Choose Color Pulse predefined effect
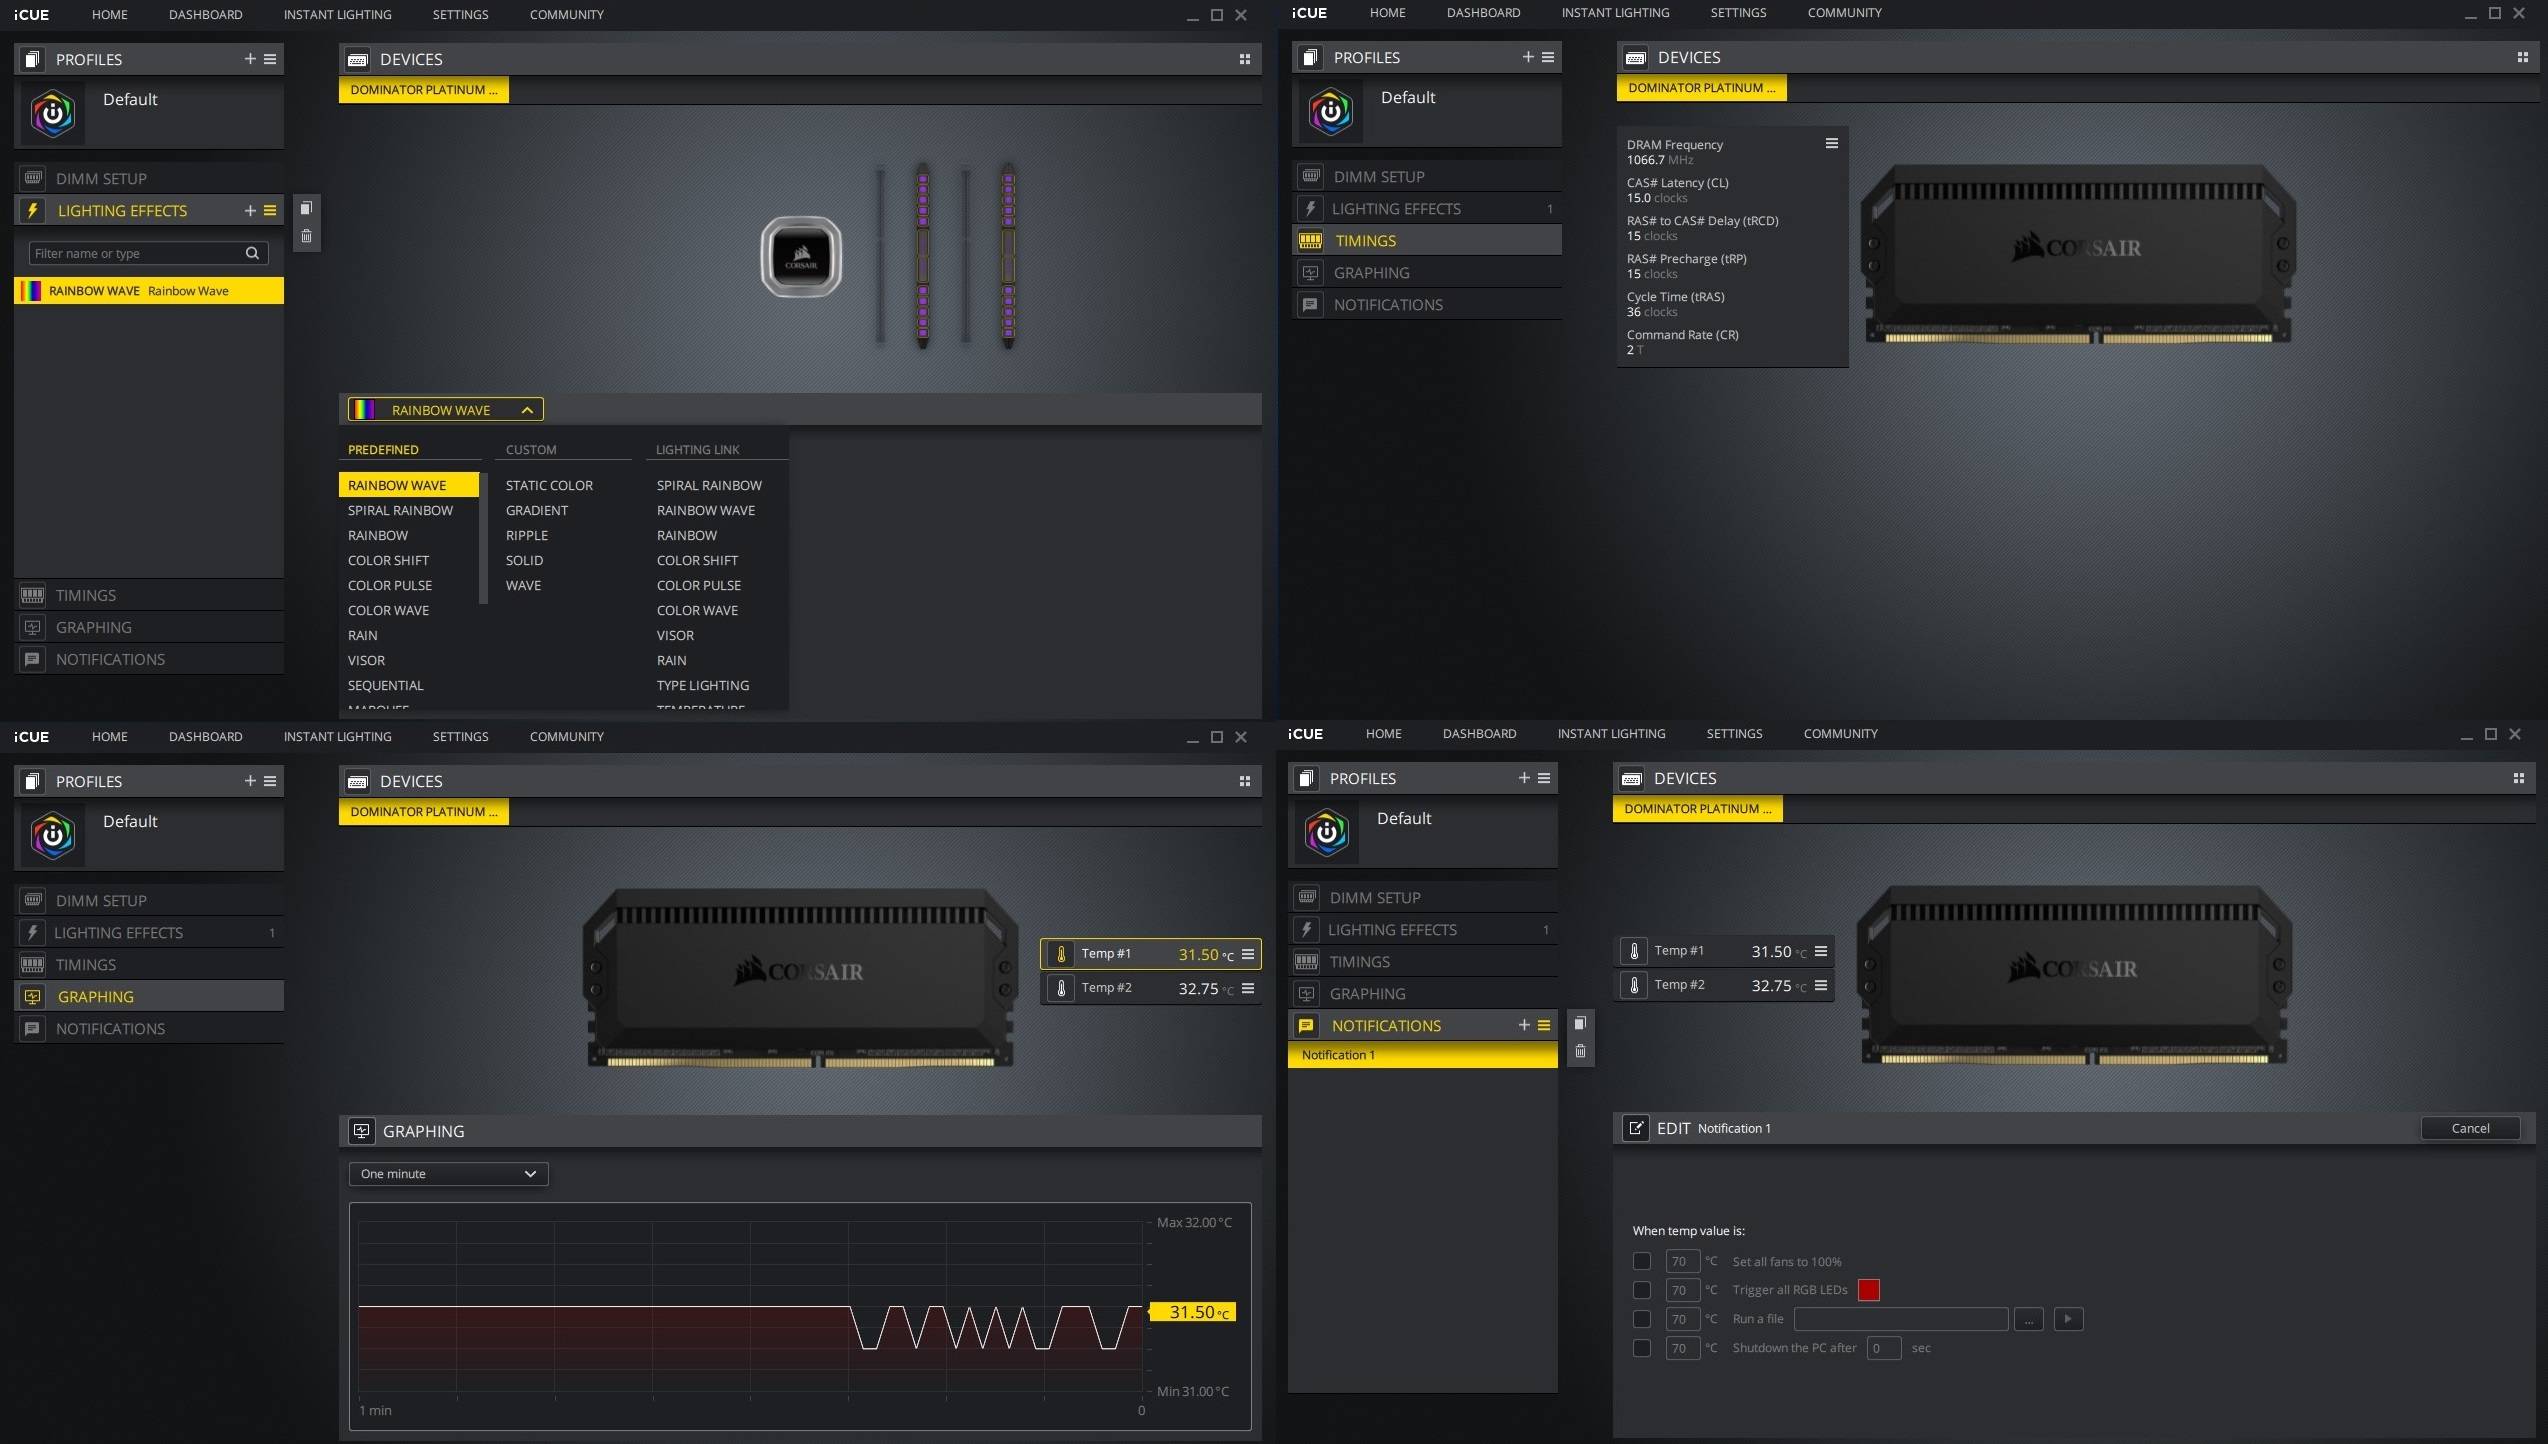The height and width of the screenshot is (1444, 2548). point(390,585)
